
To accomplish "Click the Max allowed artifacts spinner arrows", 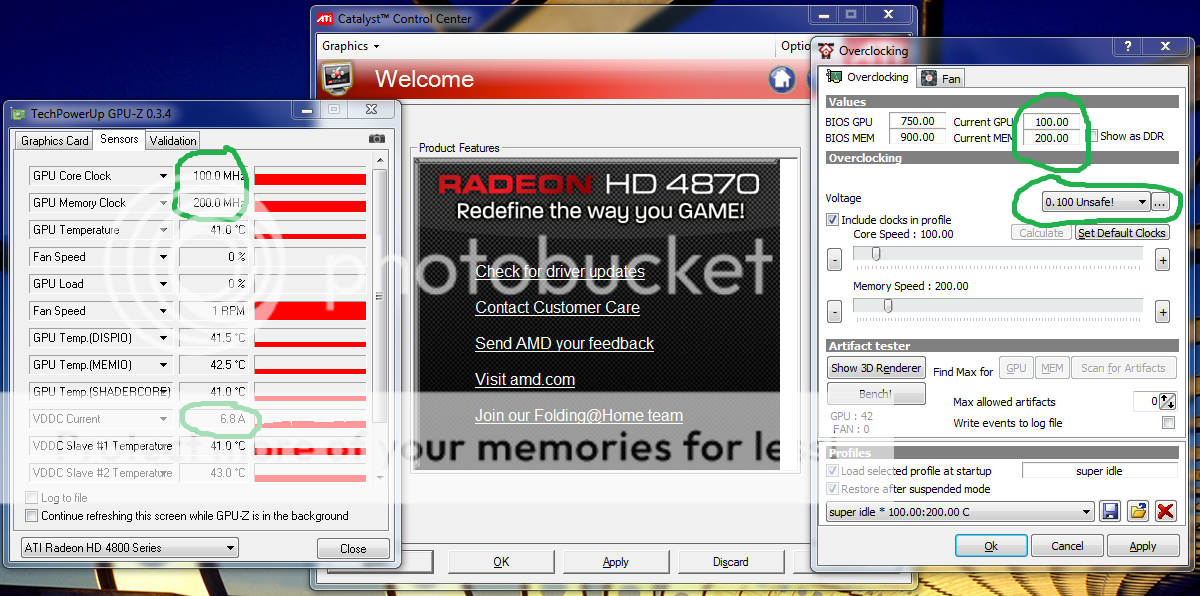I will coord(1167,401).
